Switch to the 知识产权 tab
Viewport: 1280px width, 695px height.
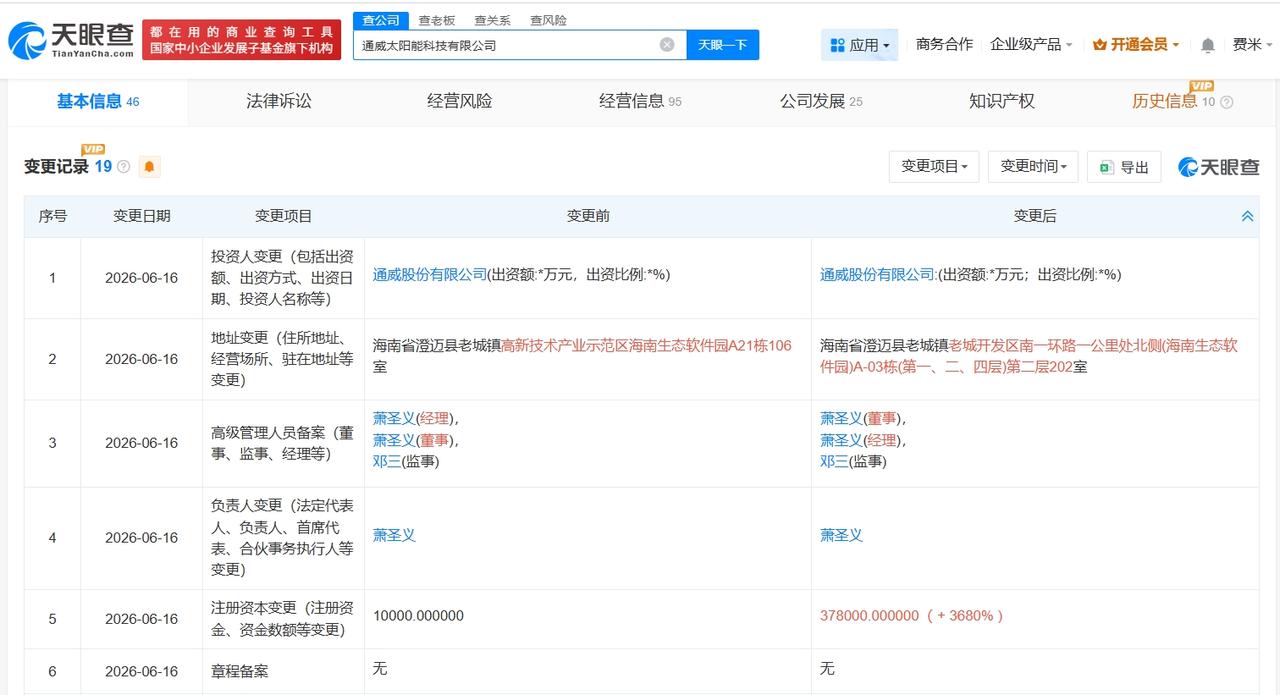(1001, 101)
